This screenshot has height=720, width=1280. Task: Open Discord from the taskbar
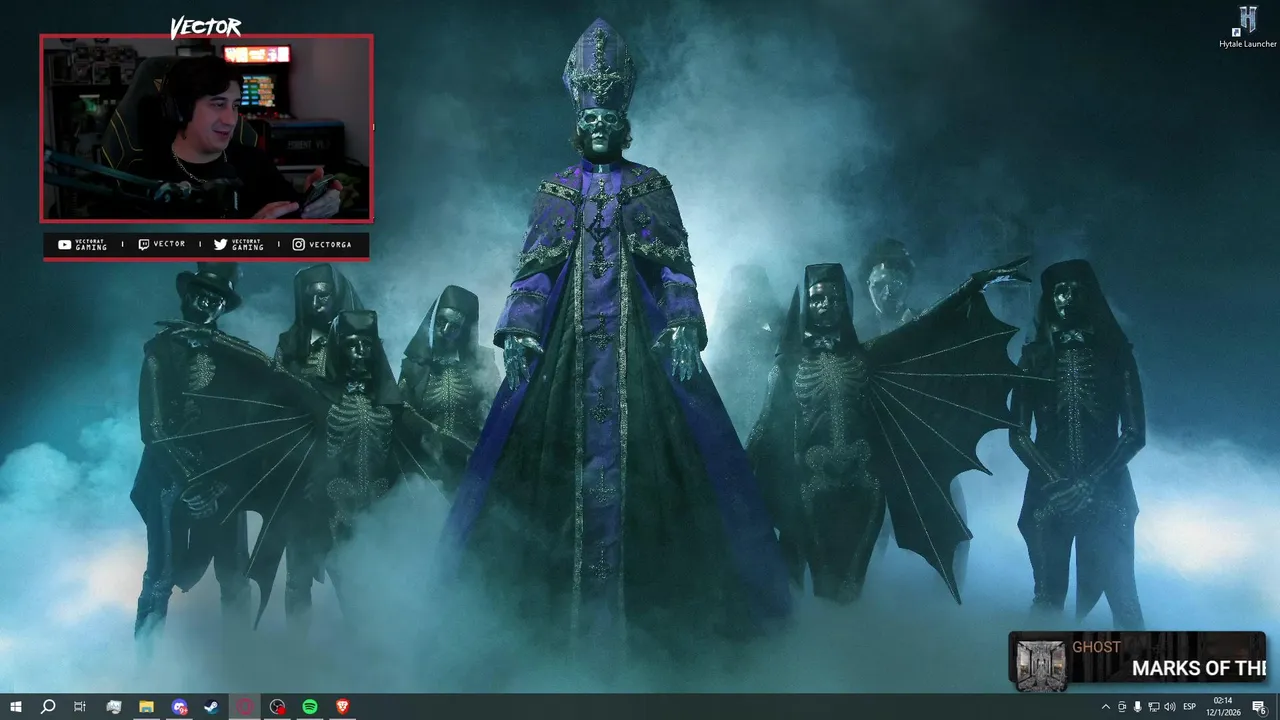179,707
